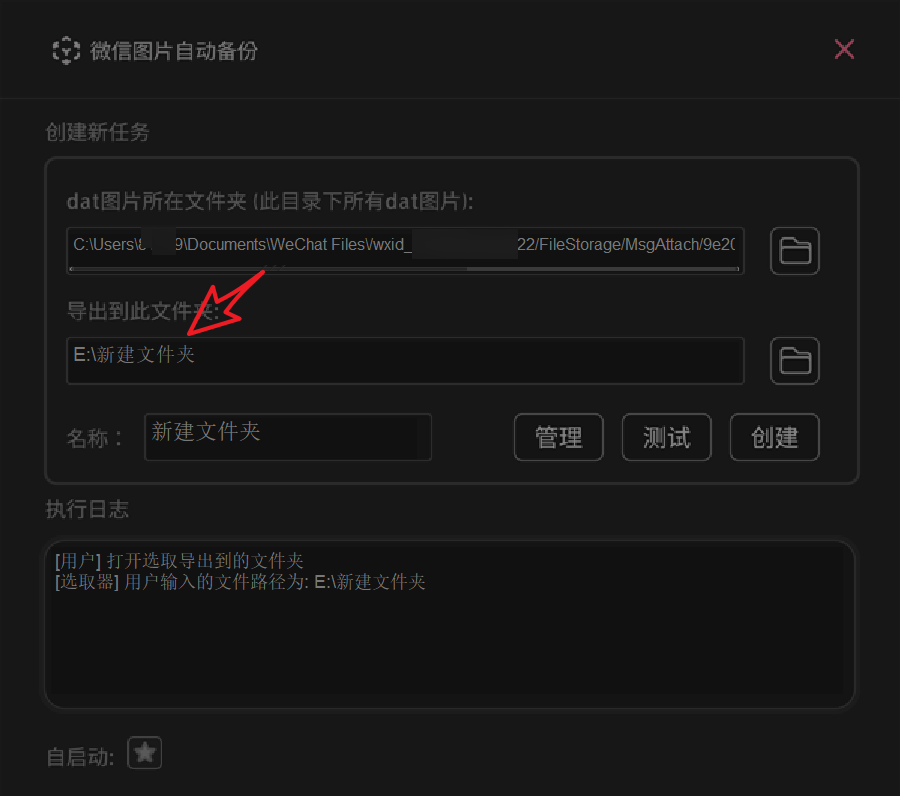Select the log line showing 用户输入的文件路径

click(x=240, y=582)
